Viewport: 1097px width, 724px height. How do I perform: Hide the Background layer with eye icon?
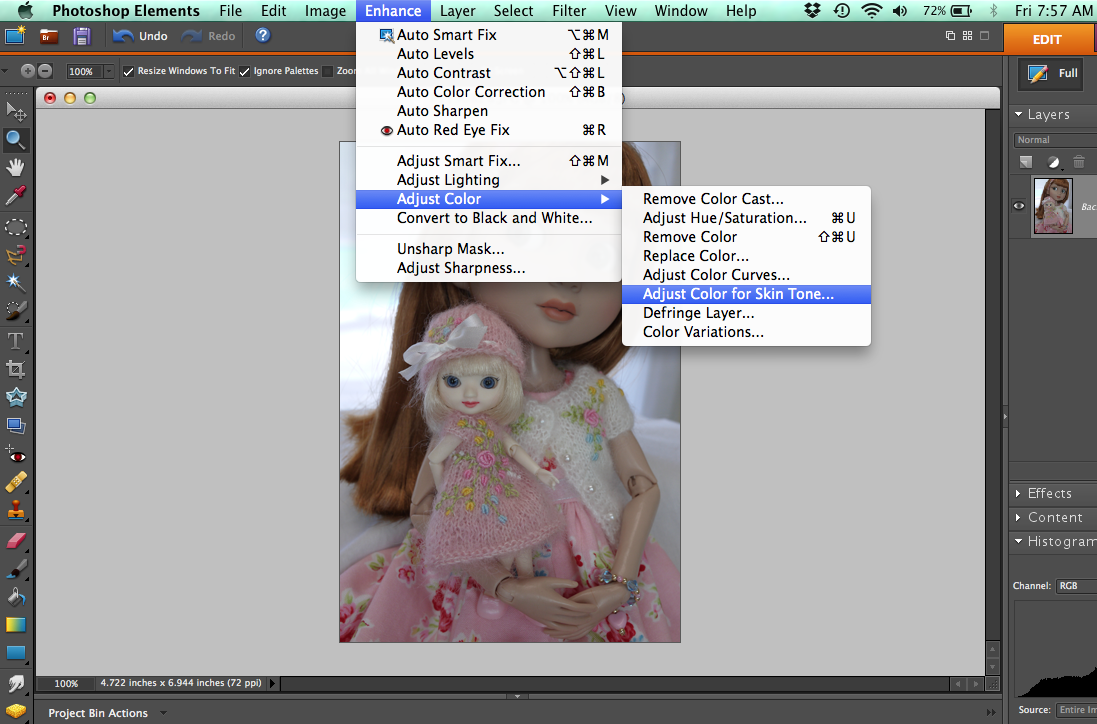(1019, 206)
